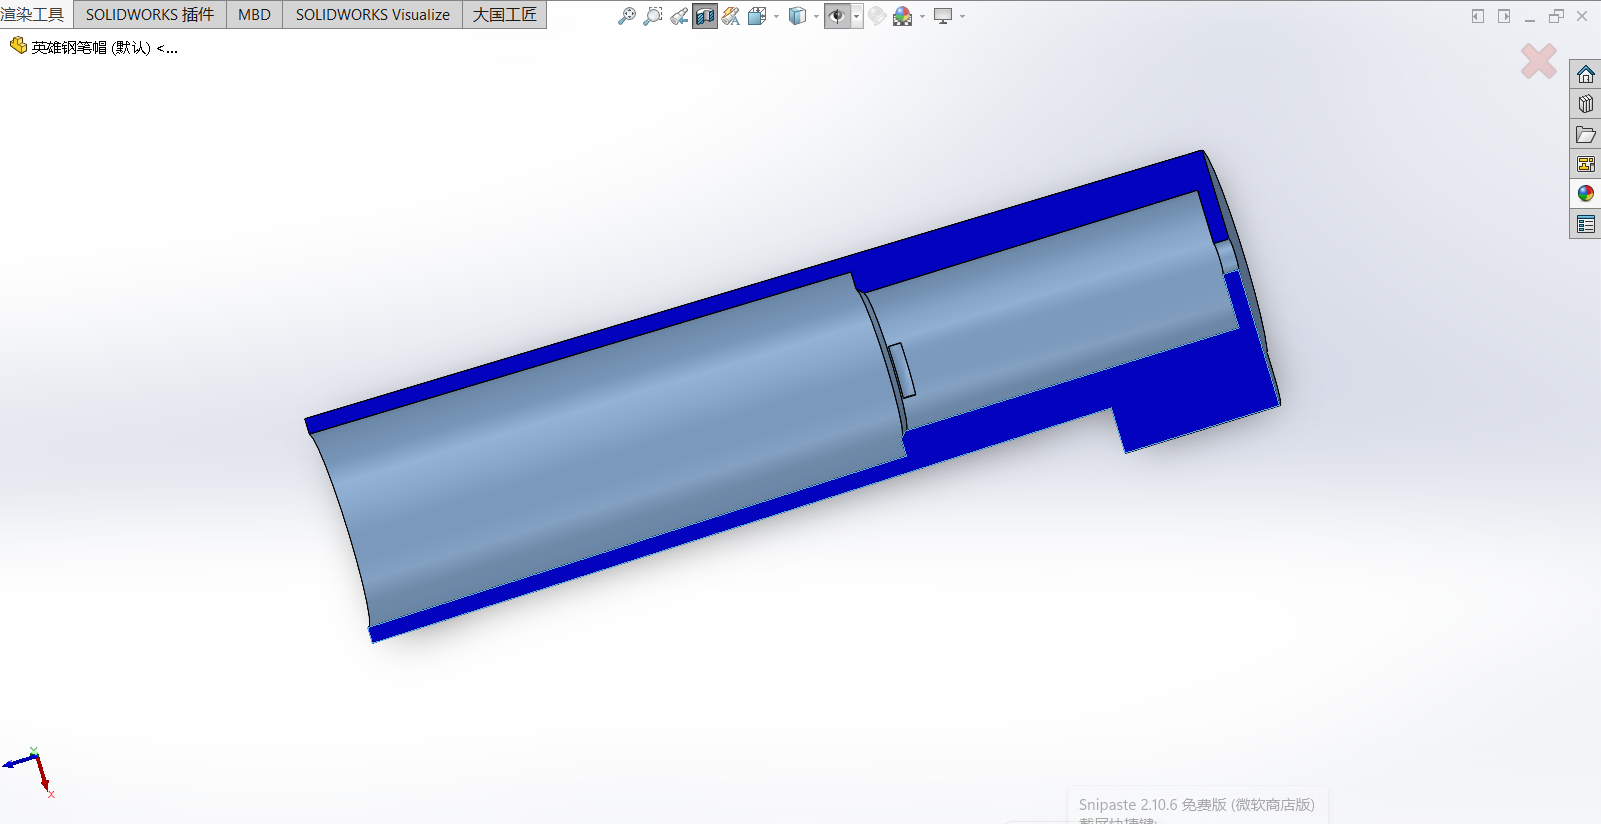Open the Display Style dropdown arrow
This screenshot has height=824, width=1601.
pos(816,16)
